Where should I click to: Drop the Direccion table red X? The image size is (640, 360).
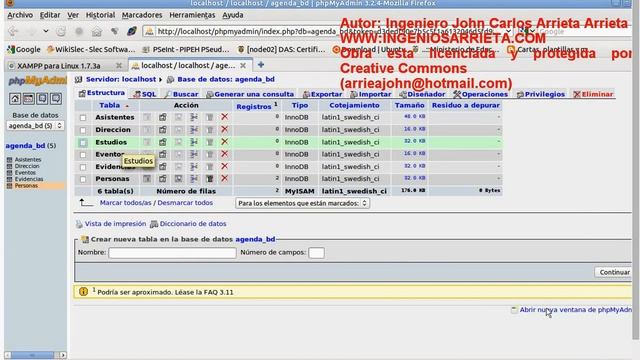(x=224, y=129)
